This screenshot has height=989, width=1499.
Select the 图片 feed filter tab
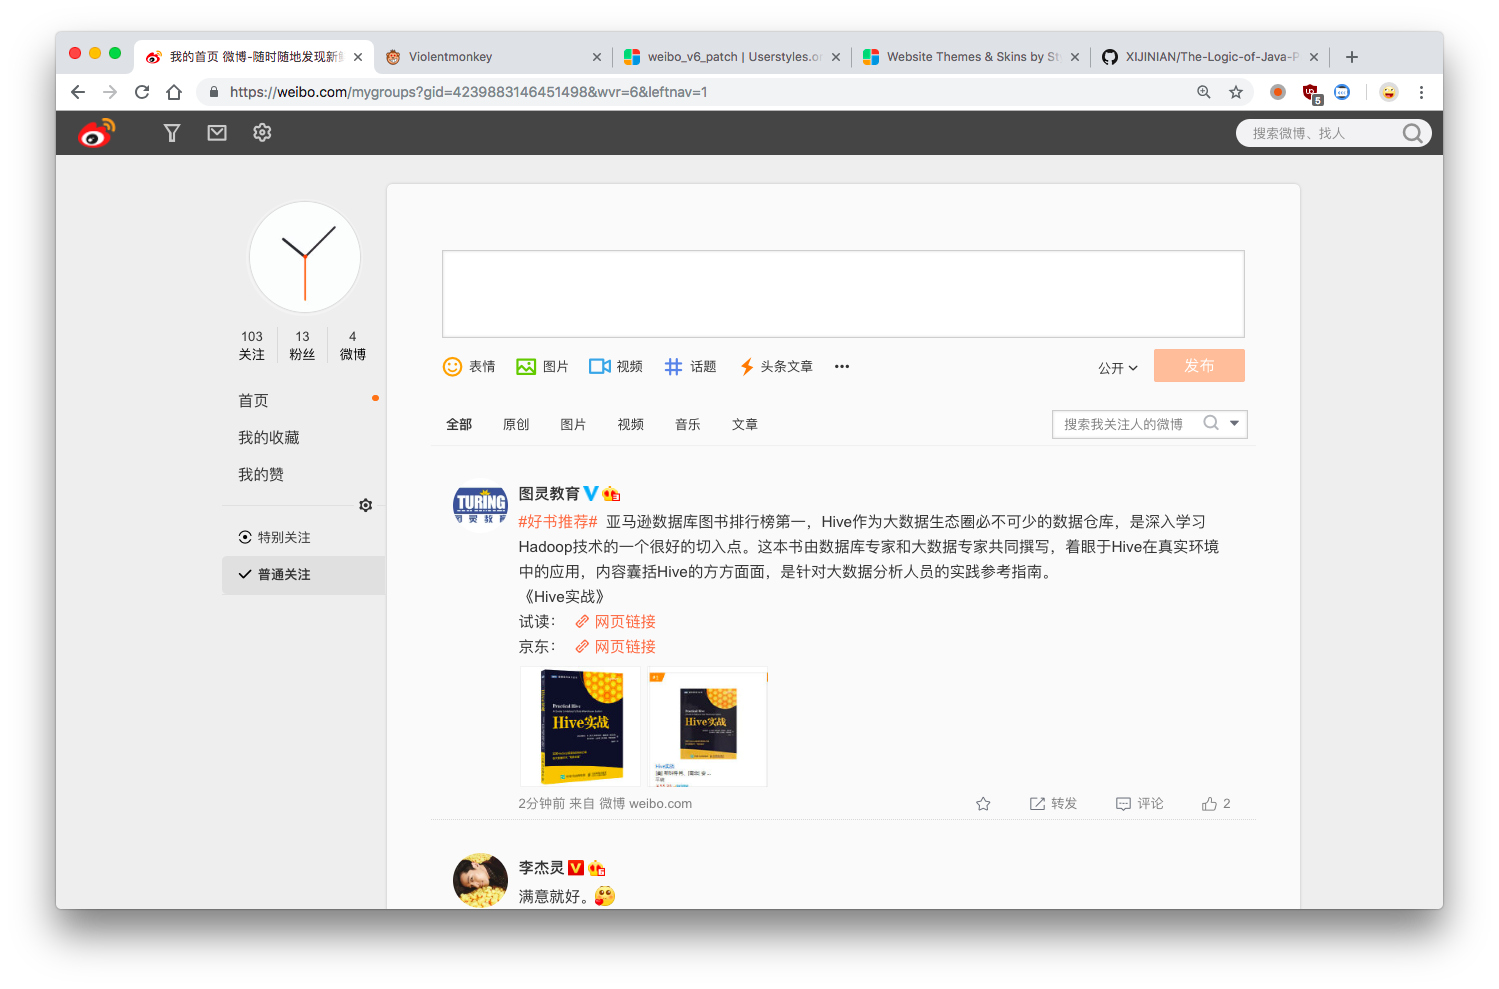point(573,425)
